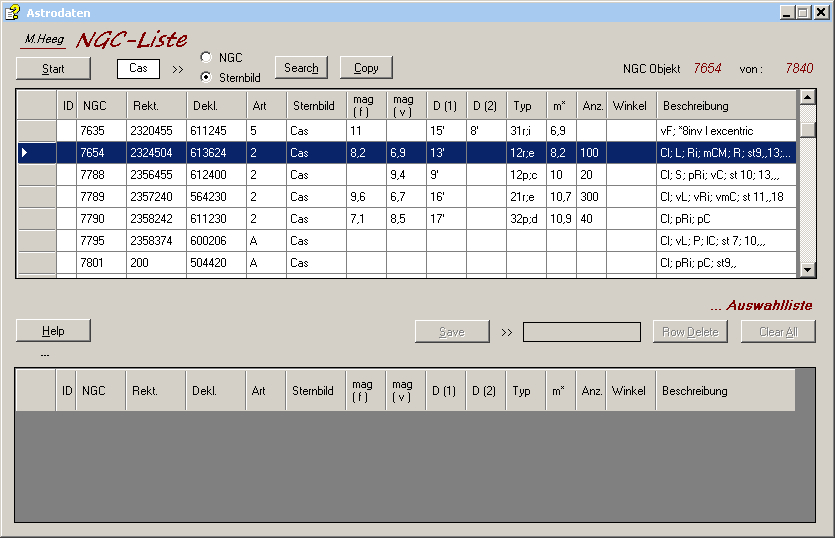
Task: Click the Winkel column header in upper table
Action: (x=632, y=105)
